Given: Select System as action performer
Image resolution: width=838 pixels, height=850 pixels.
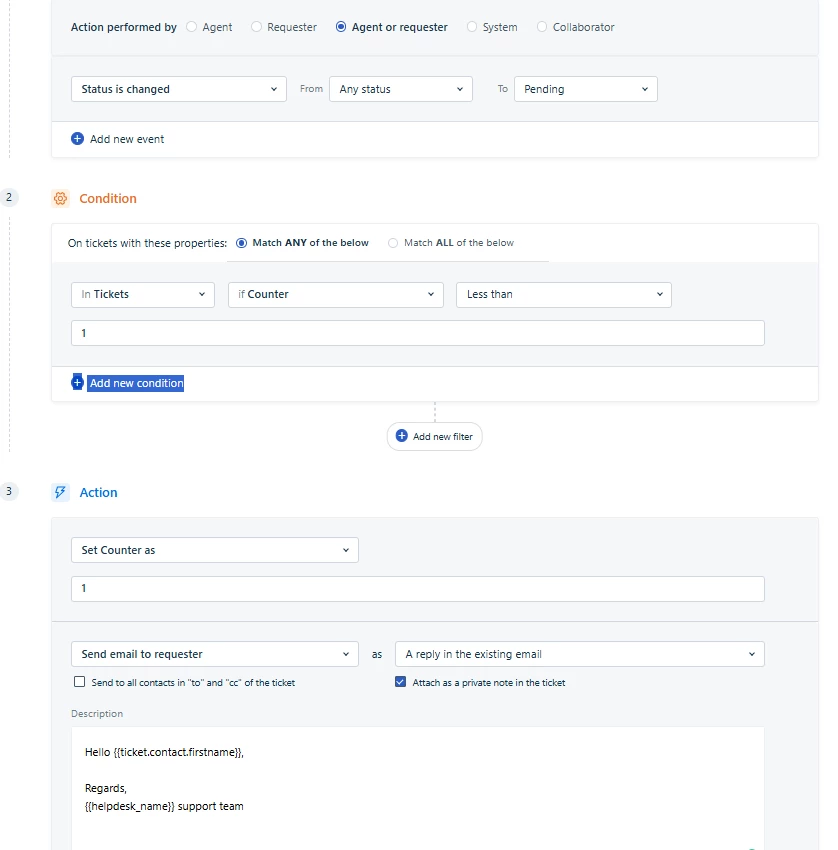Looking at the screenshot, I should coord(472,27).
